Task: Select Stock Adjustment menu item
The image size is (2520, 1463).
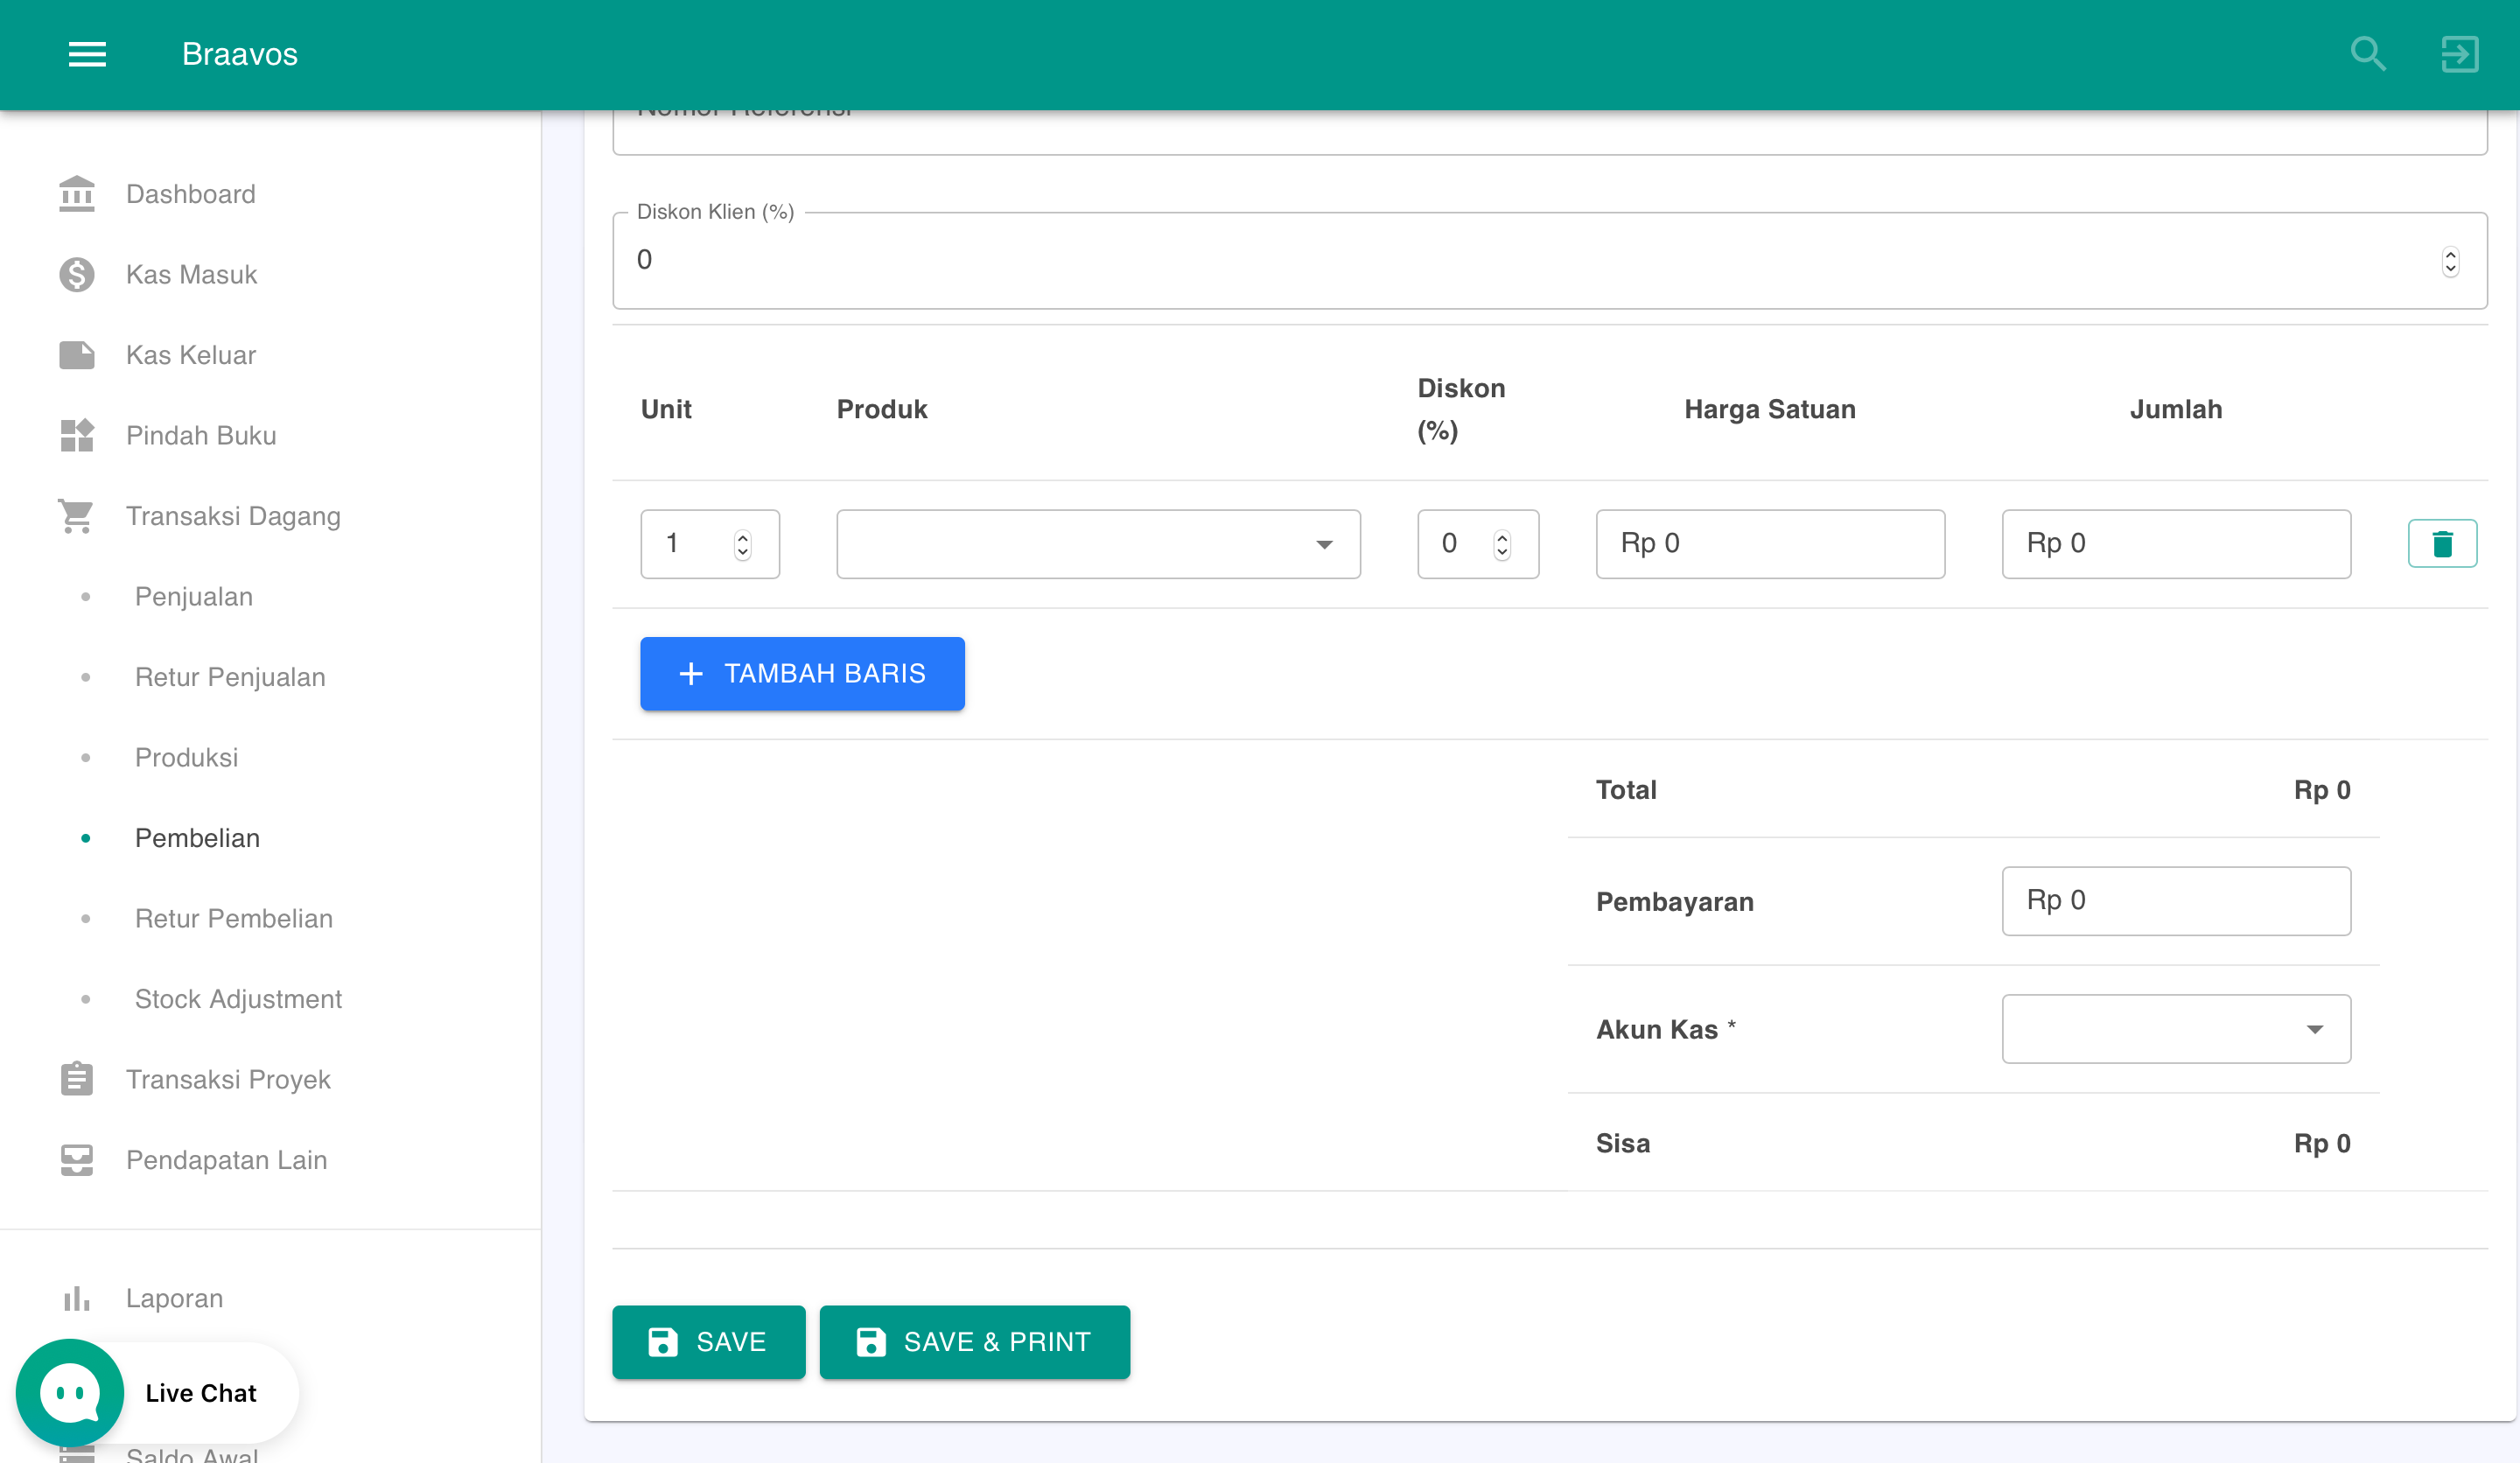Action: (x=238, y=998)
